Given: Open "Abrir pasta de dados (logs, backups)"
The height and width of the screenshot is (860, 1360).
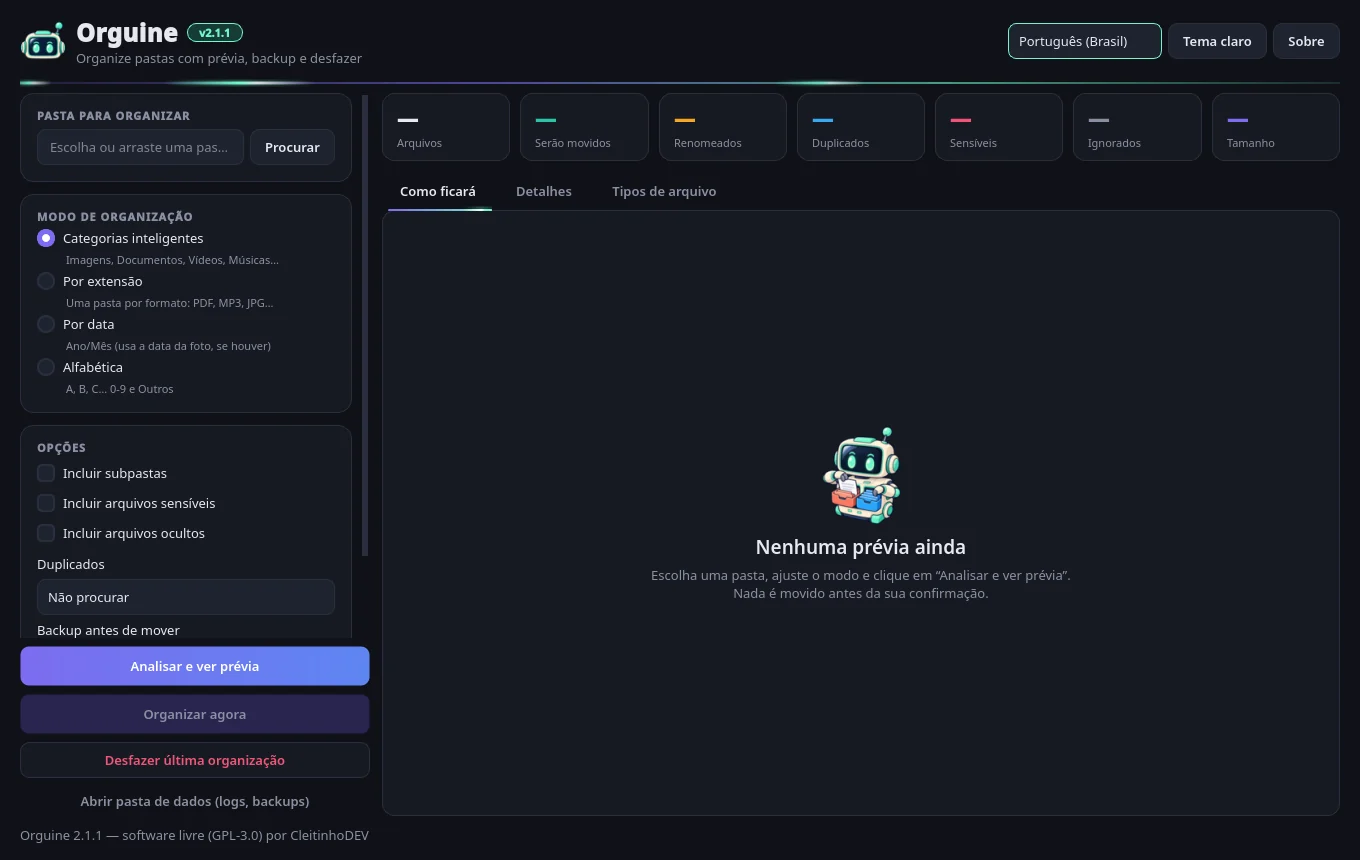Looking at the screenshot, I should coord(195,801).
